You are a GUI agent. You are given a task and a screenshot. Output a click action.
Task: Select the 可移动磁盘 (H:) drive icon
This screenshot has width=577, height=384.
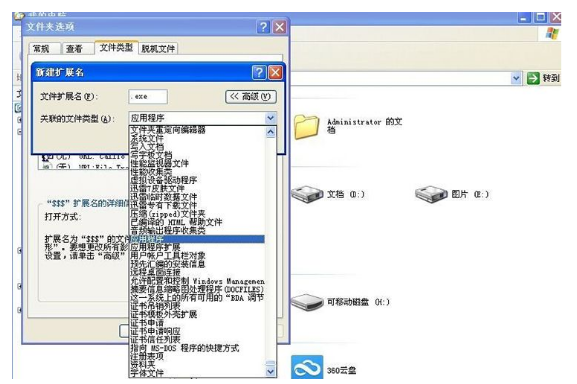308,302
